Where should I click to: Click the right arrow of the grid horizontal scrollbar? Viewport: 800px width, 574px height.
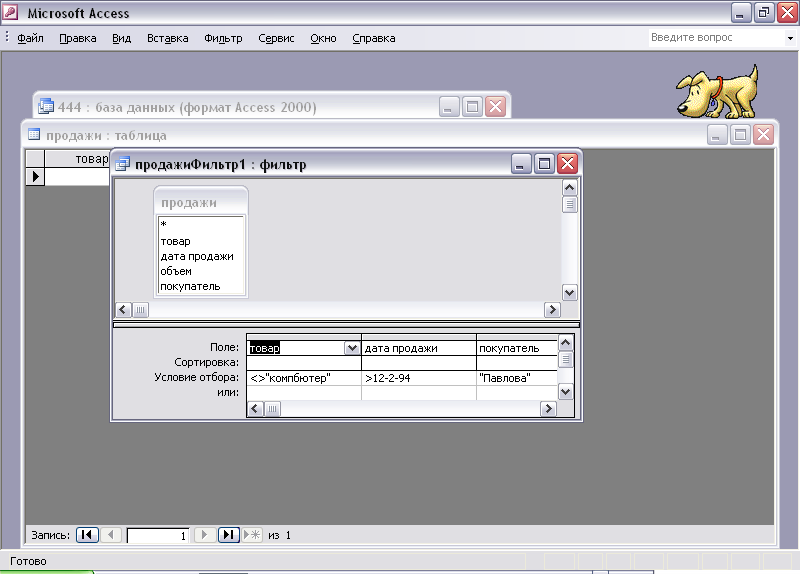coord(548,409)
